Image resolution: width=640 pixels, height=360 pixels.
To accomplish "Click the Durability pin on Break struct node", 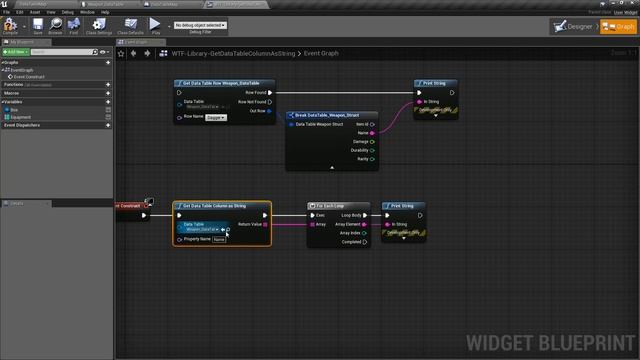I will tap(372, 150).
